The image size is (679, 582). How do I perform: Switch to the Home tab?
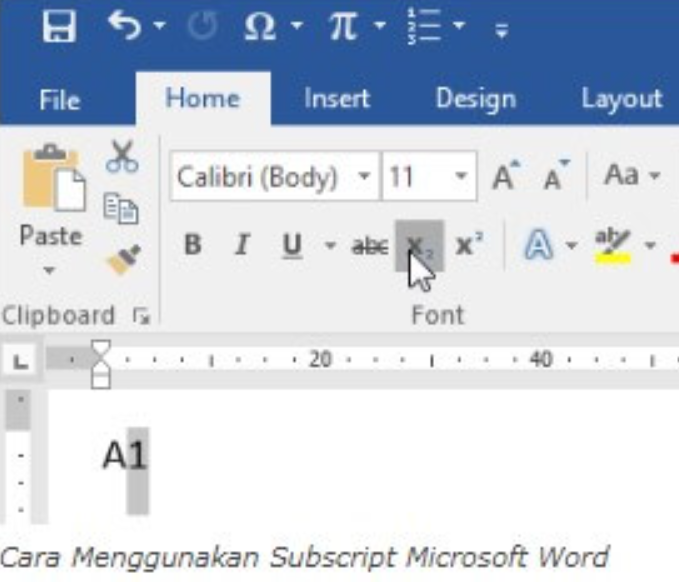click(x=203, y=98)
